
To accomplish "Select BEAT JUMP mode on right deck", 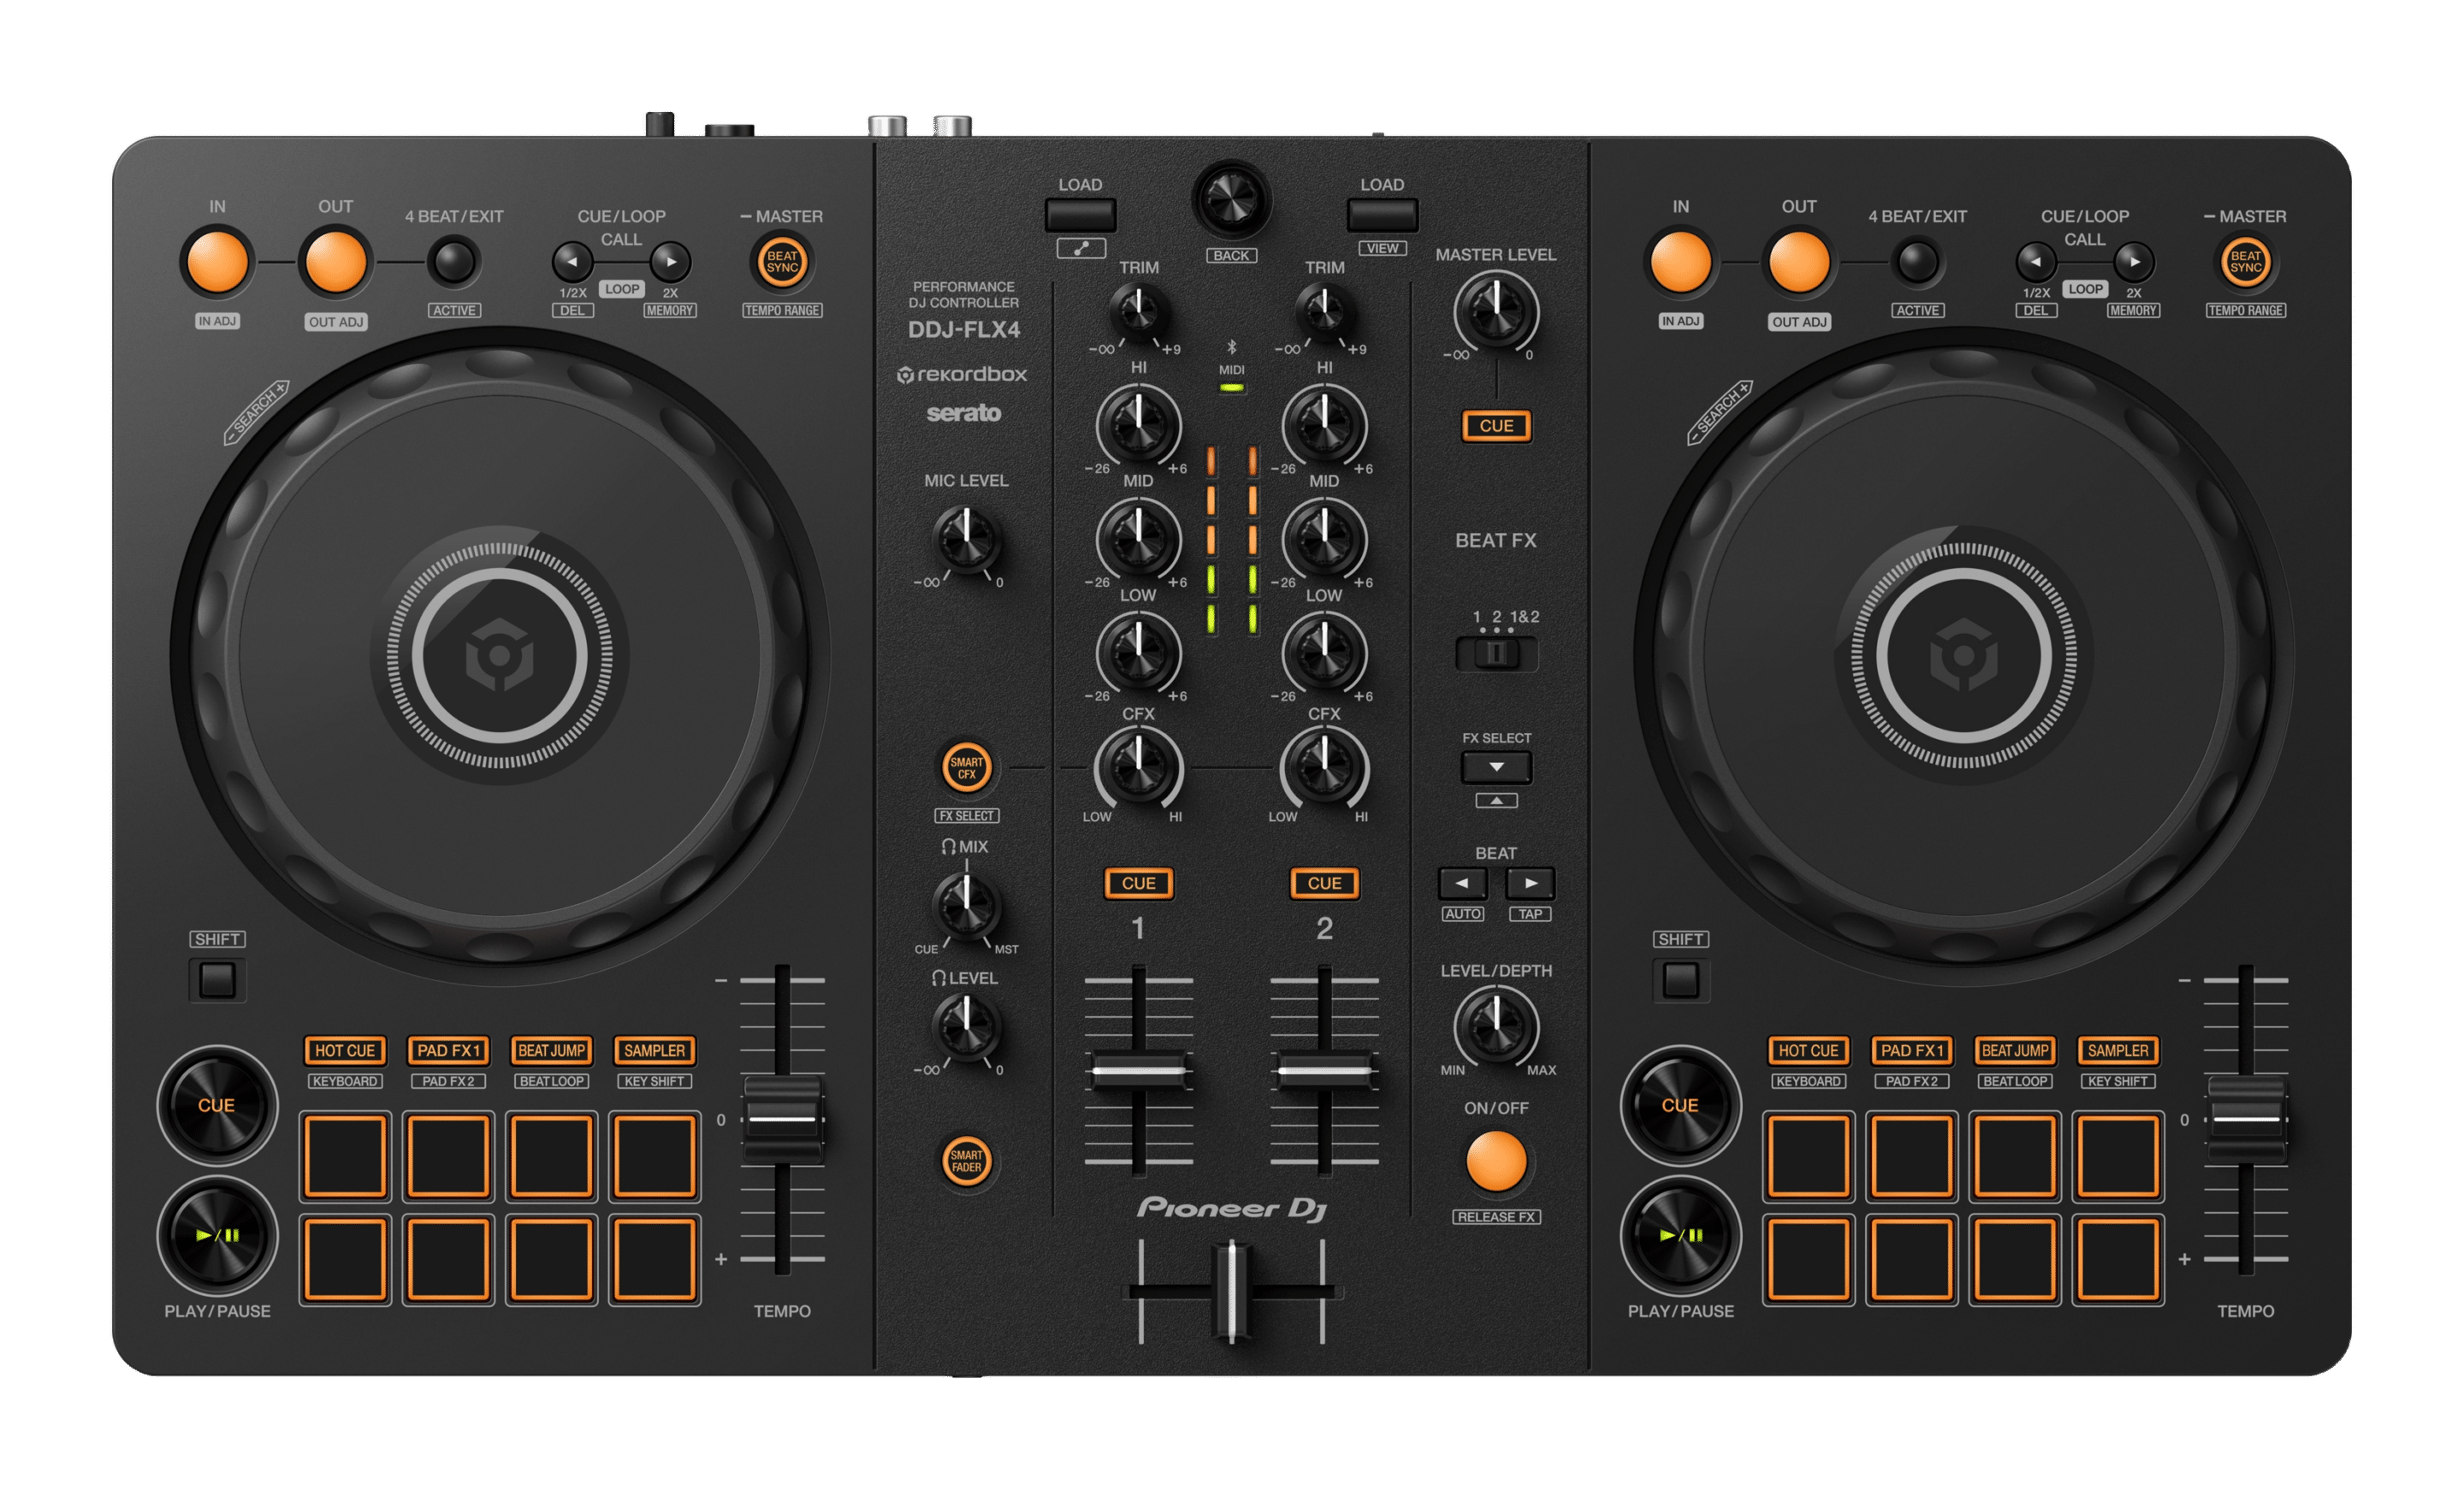I will [2014, 1050].
